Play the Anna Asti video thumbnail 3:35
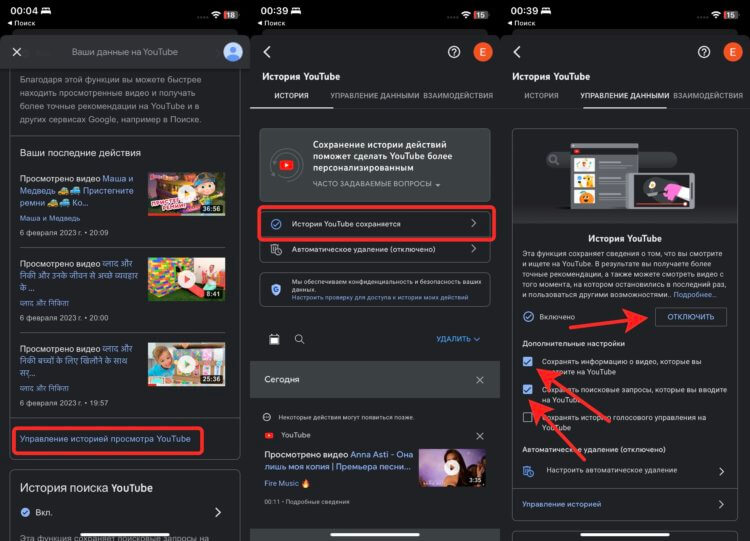750x541 pixels. pos(452,467)
